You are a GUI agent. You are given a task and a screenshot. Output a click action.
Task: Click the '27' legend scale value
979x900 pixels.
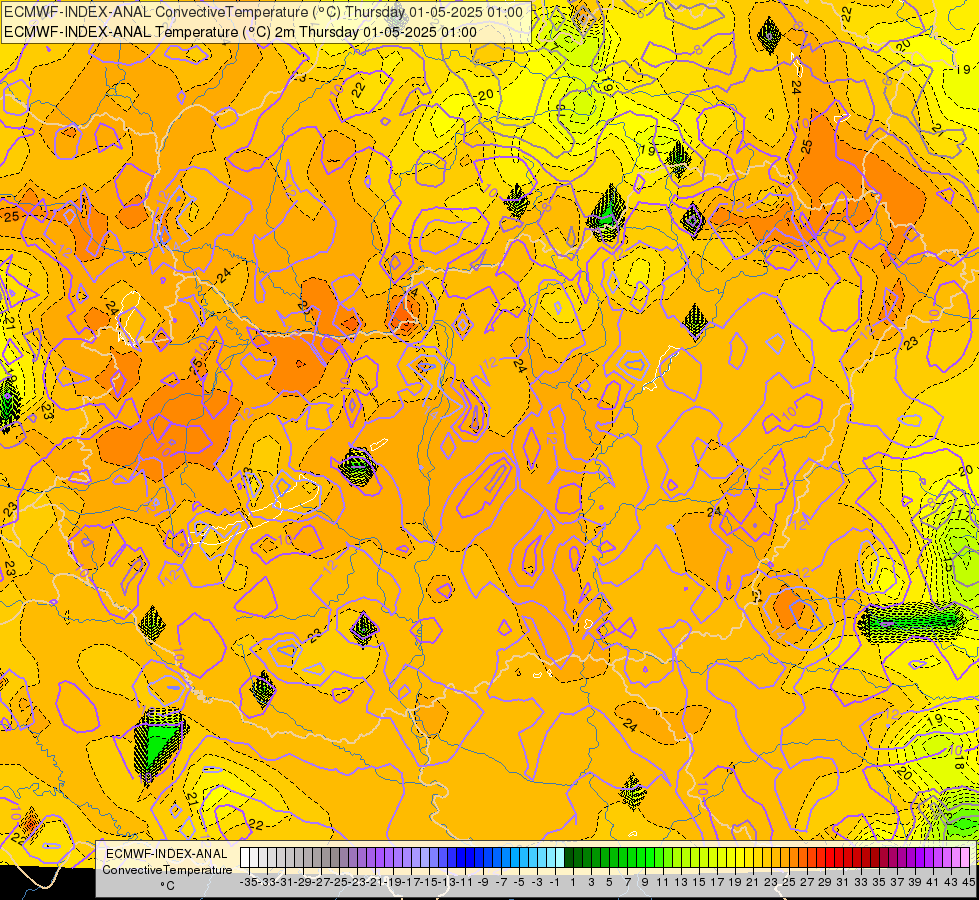[807, 883]
